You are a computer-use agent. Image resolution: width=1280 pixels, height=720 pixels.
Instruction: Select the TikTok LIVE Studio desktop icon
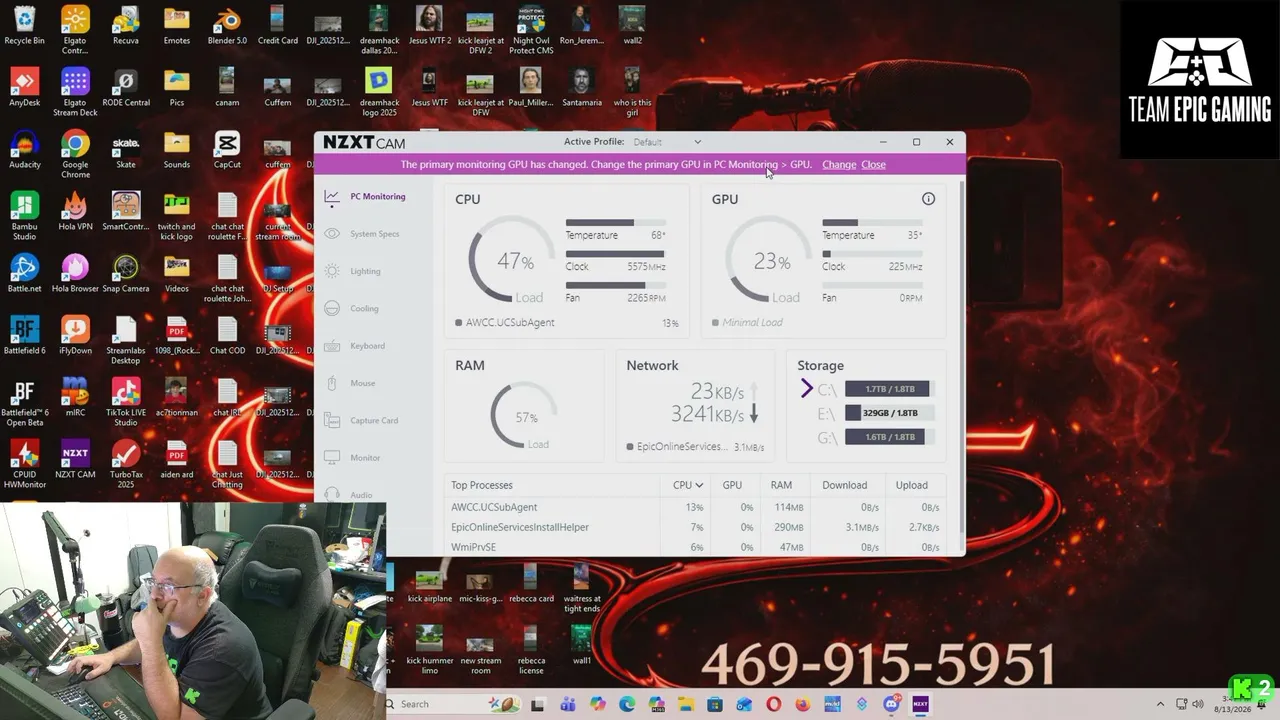(126, 403)
